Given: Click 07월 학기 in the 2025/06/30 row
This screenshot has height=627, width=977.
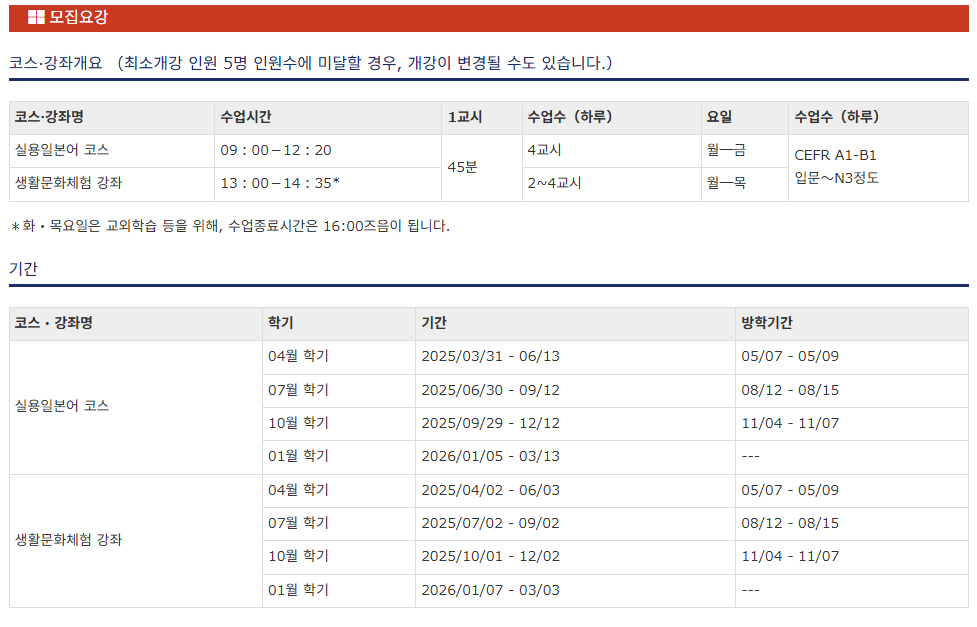Looking at the screenshot, I should (x=298, y=390).
